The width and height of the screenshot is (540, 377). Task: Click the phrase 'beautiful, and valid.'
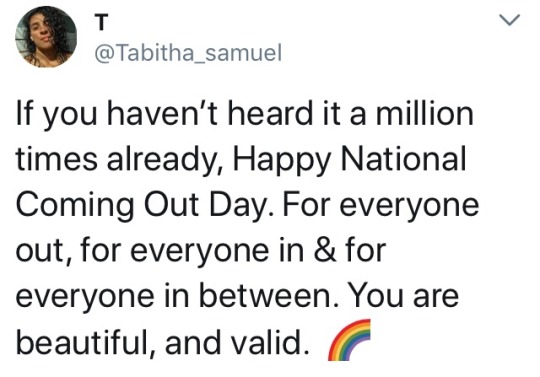162,342
